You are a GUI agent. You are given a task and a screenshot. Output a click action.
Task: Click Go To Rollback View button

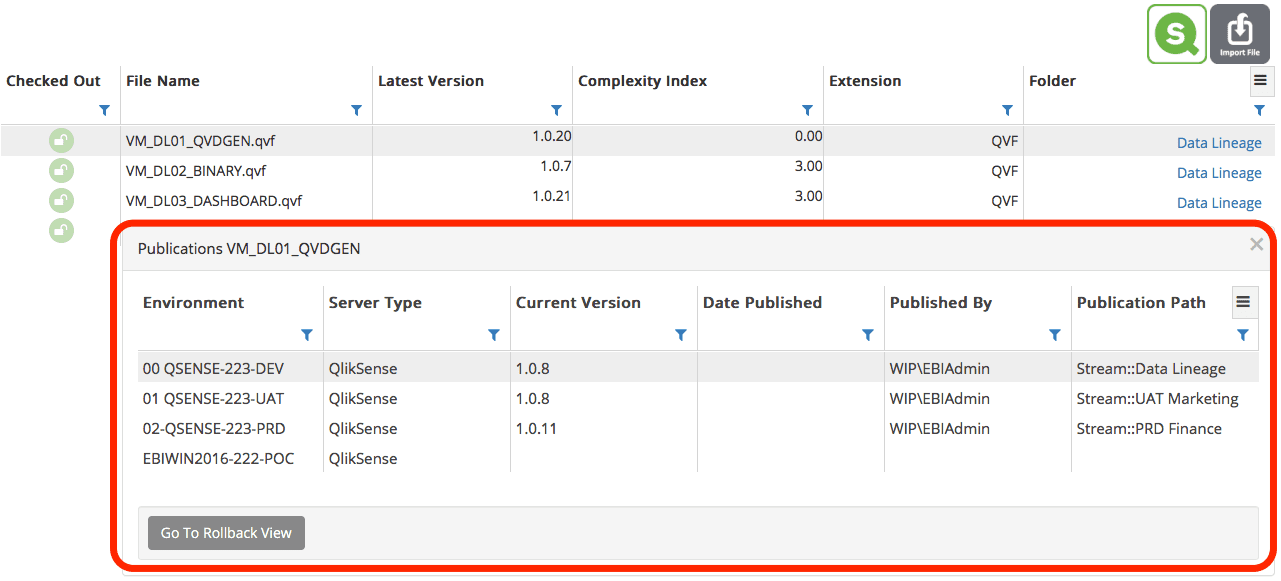(226, 533)
